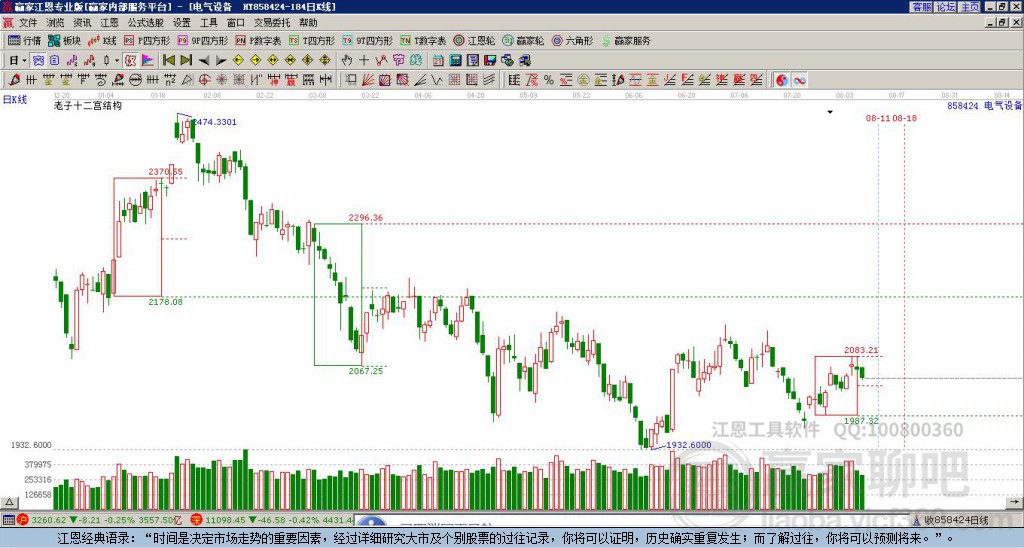Click the grid icon at status bar left

point(8,520)
